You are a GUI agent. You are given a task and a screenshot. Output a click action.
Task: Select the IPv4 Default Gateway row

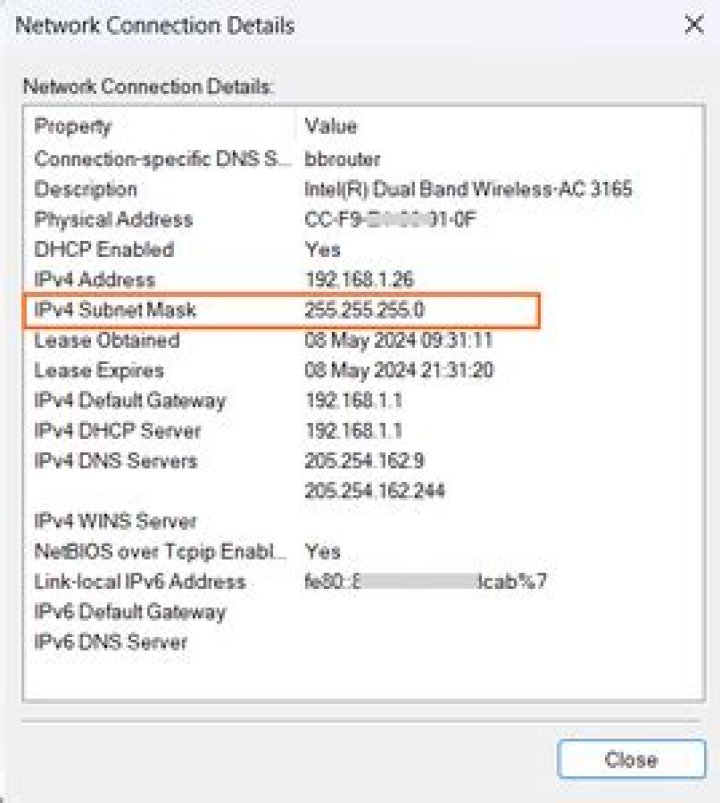[x=130, y=401]
